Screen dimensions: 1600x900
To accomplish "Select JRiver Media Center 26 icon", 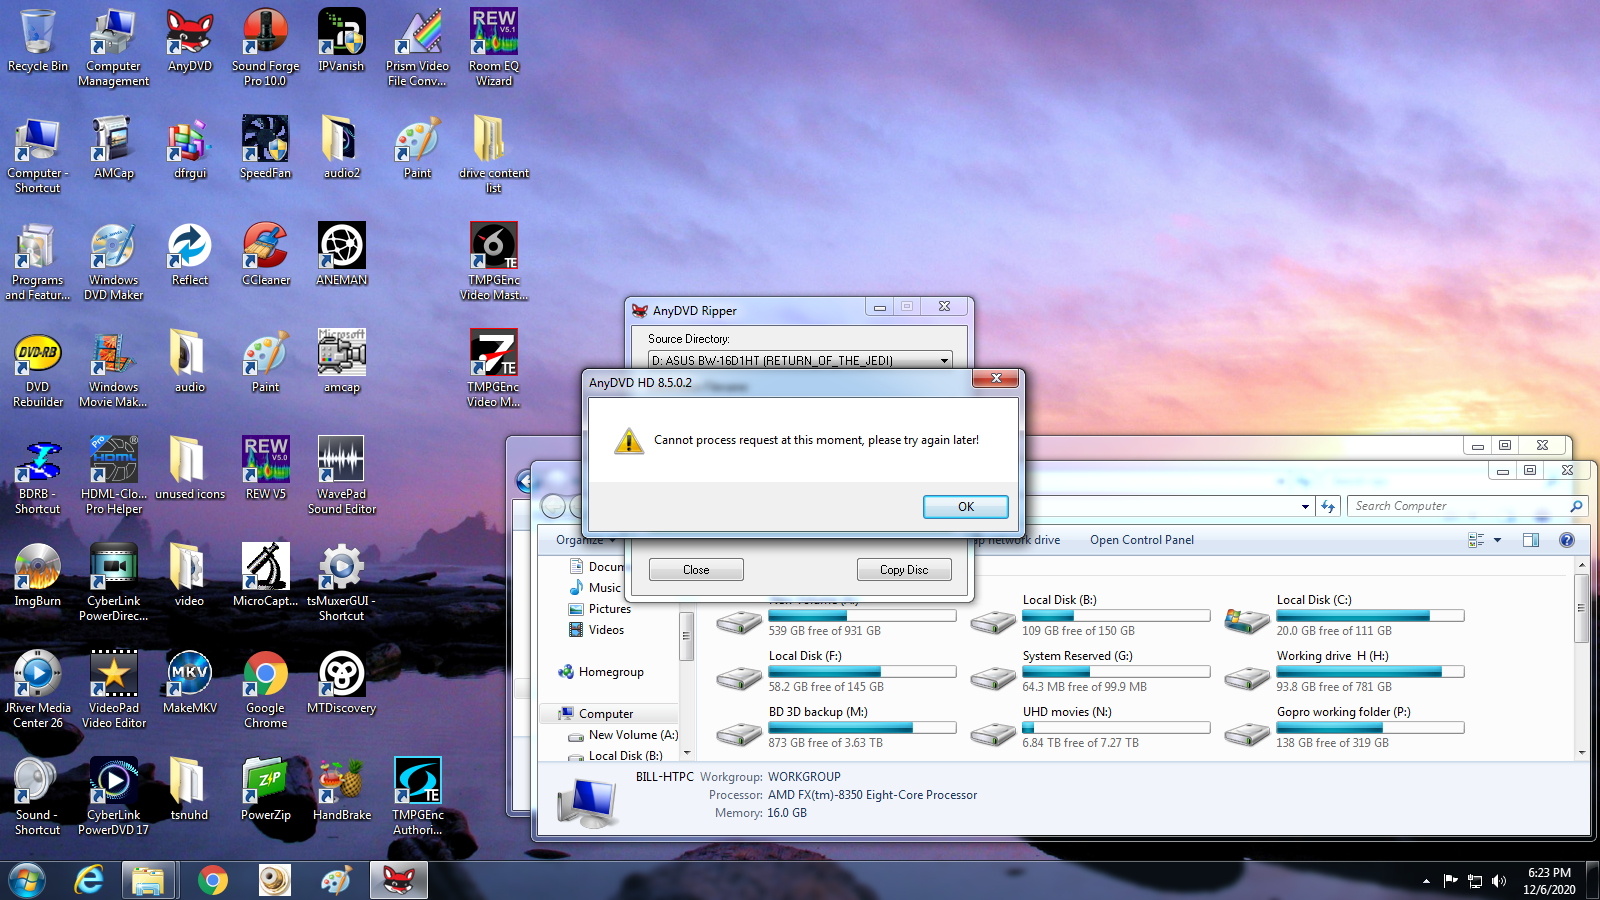I will [38, 690].
